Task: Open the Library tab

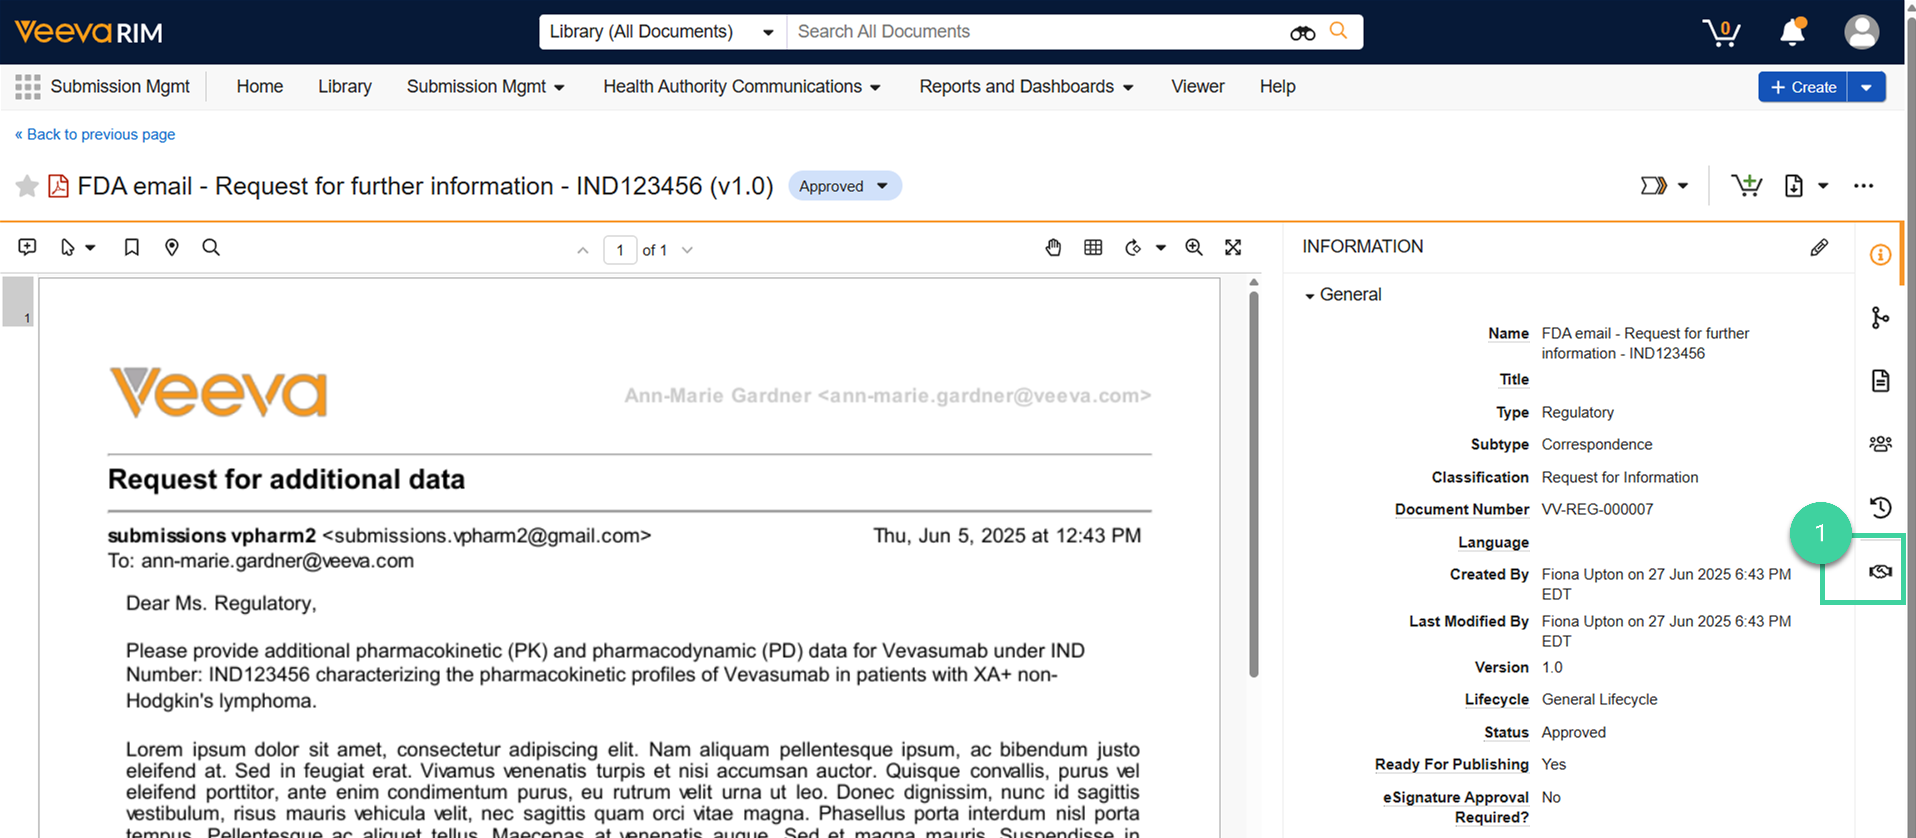Action: [x=345, y=87]
